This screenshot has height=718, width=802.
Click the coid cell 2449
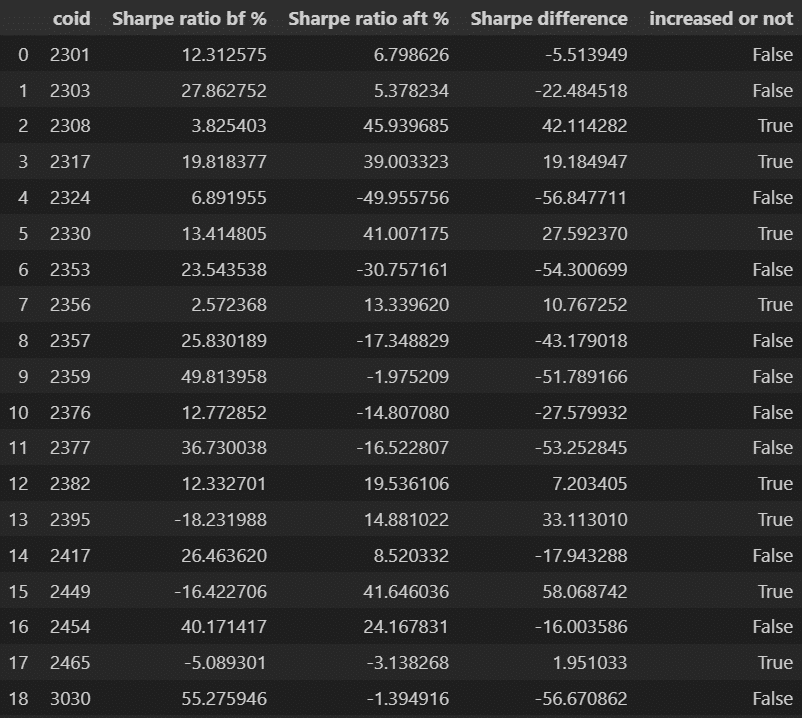click(x=70, y=592)
